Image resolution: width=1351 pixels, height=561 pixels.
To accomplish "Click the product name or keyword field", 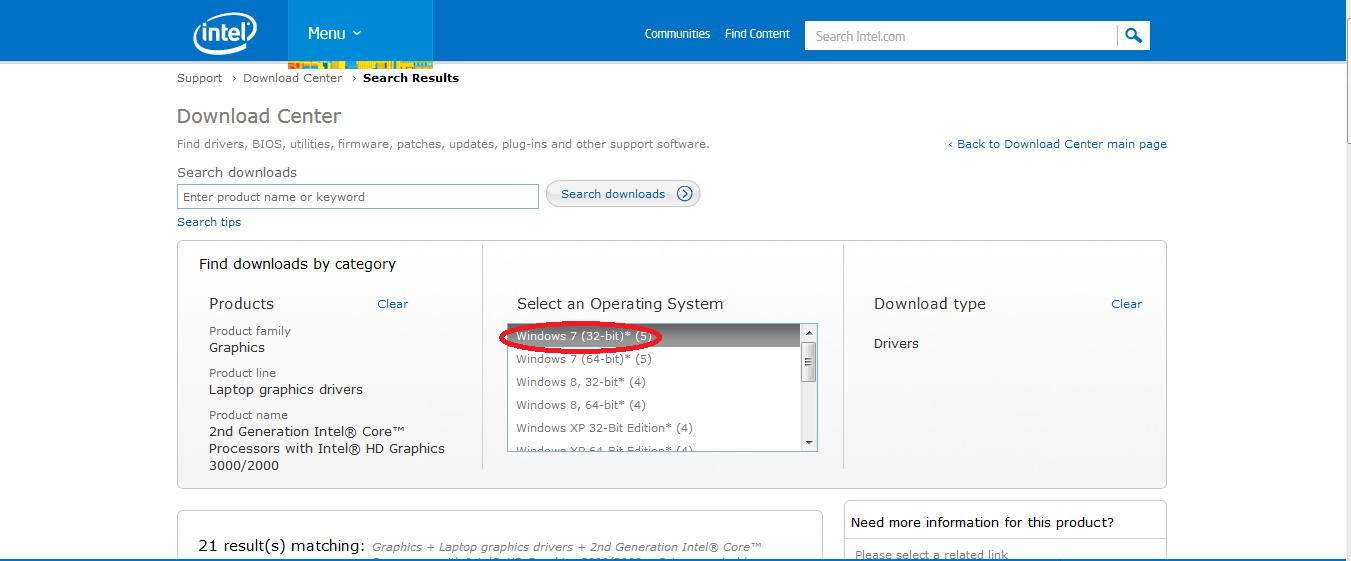I will coord(358,197).
